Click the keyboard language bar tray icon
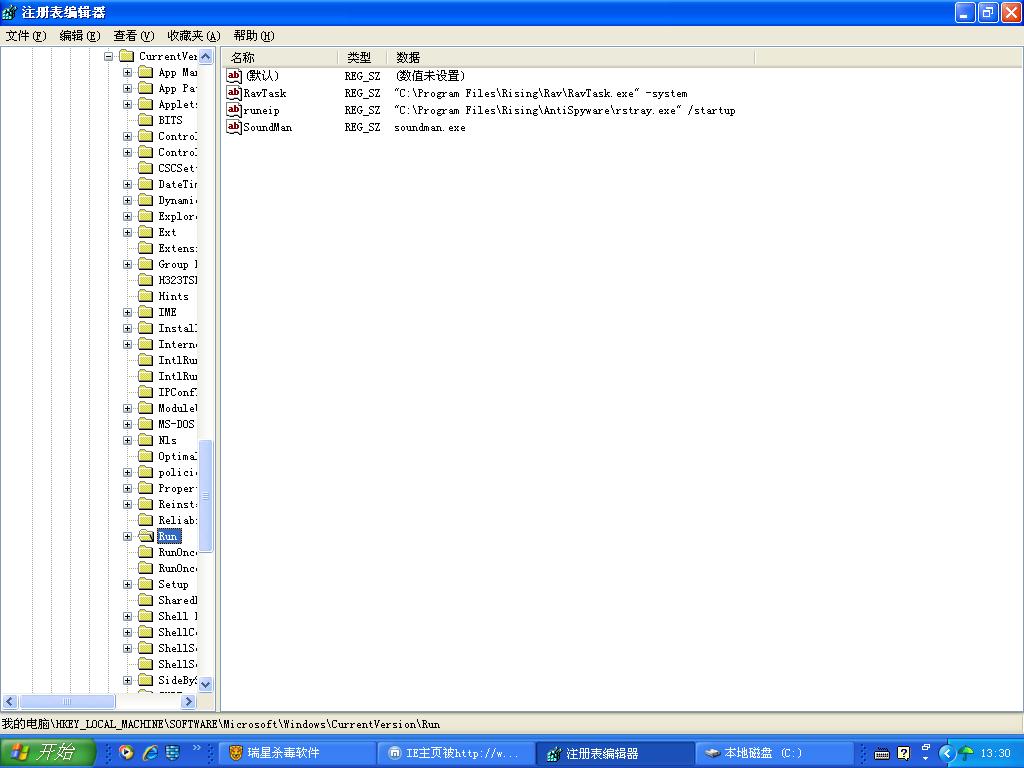1024x768 pixels. click(x=882, y=754)
